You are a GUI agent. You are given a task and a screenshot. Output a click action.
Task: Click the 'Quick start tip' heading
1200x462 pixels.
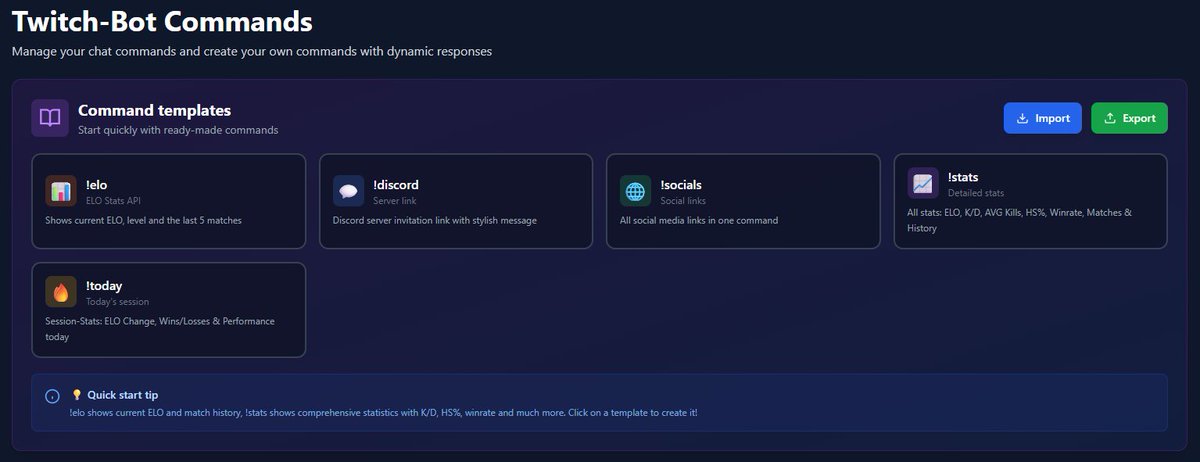pyautogui.click(x=122, y=395)
